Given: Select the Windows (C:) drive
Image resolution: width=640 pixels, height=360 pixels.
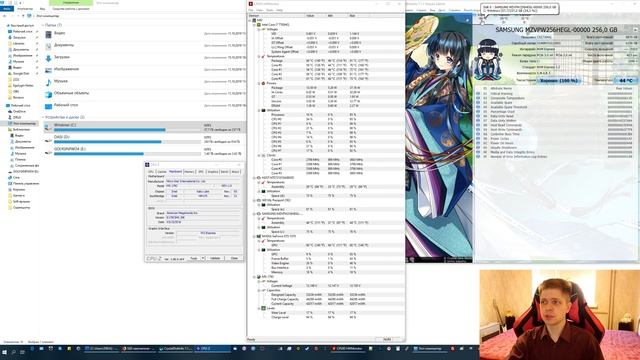Looking at the screenshot, I should click(145, 127).
